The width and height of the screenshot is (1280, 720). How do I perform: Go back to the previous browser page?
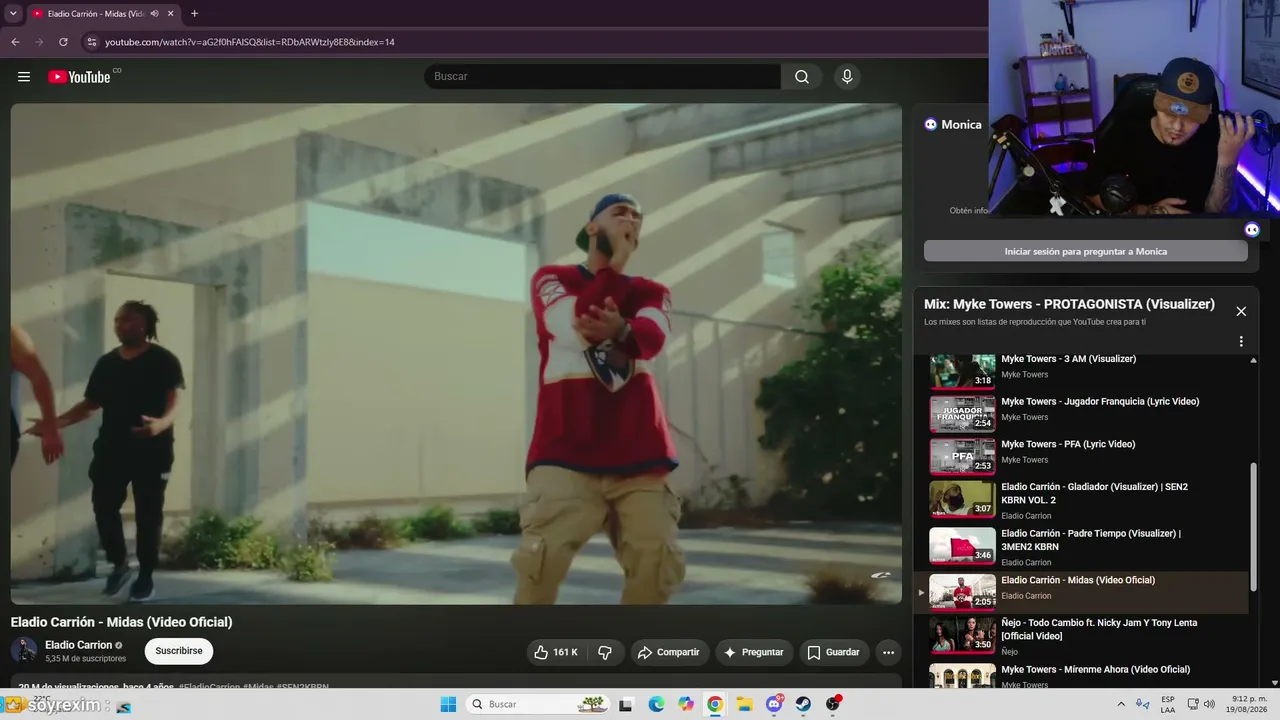[x=15, y=42]
